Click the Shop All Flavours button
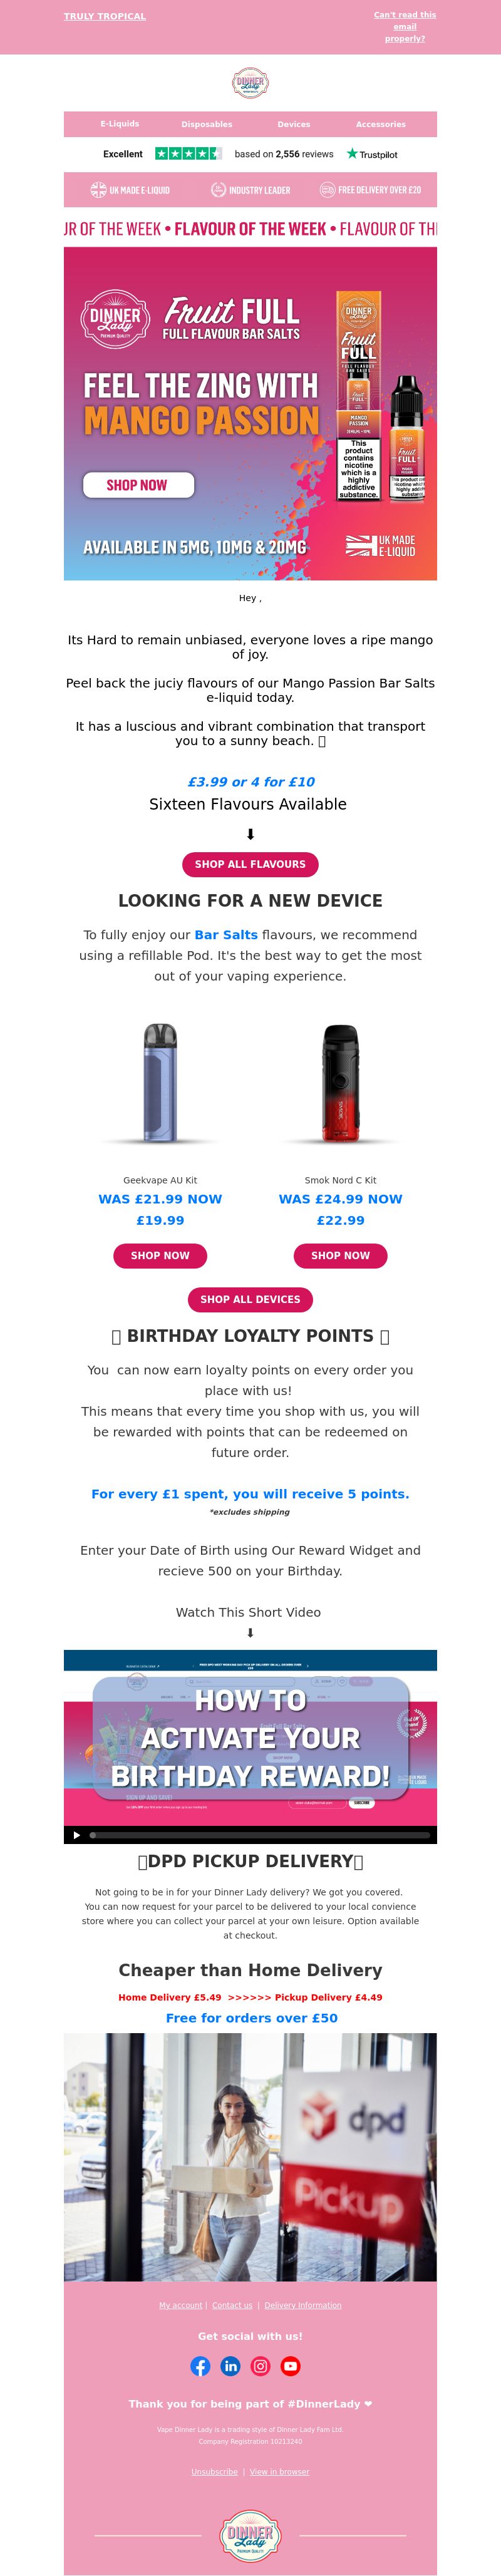This screenshot has height=2576, width=501. point(250,864)
